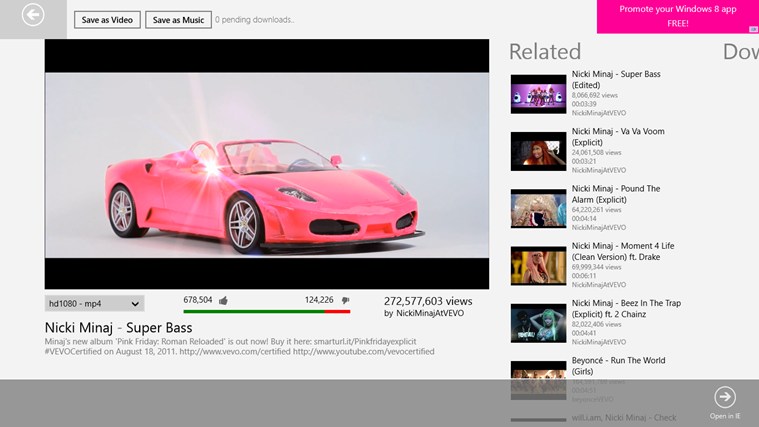Select the Related section heading

545,52
